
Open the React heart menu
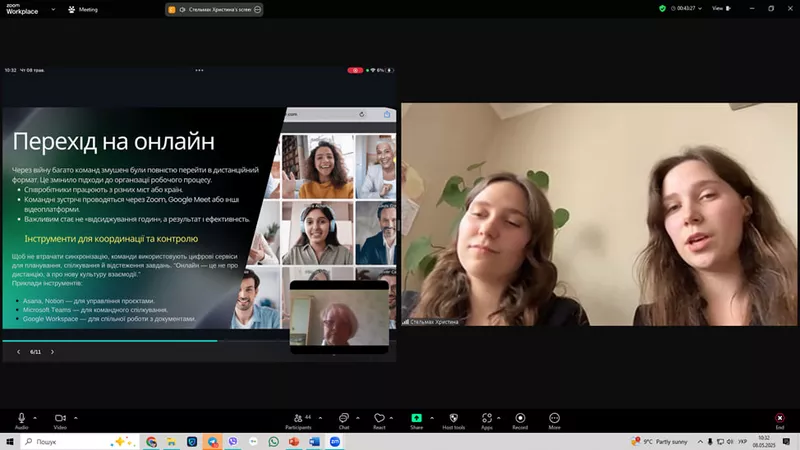click(379, 421)
